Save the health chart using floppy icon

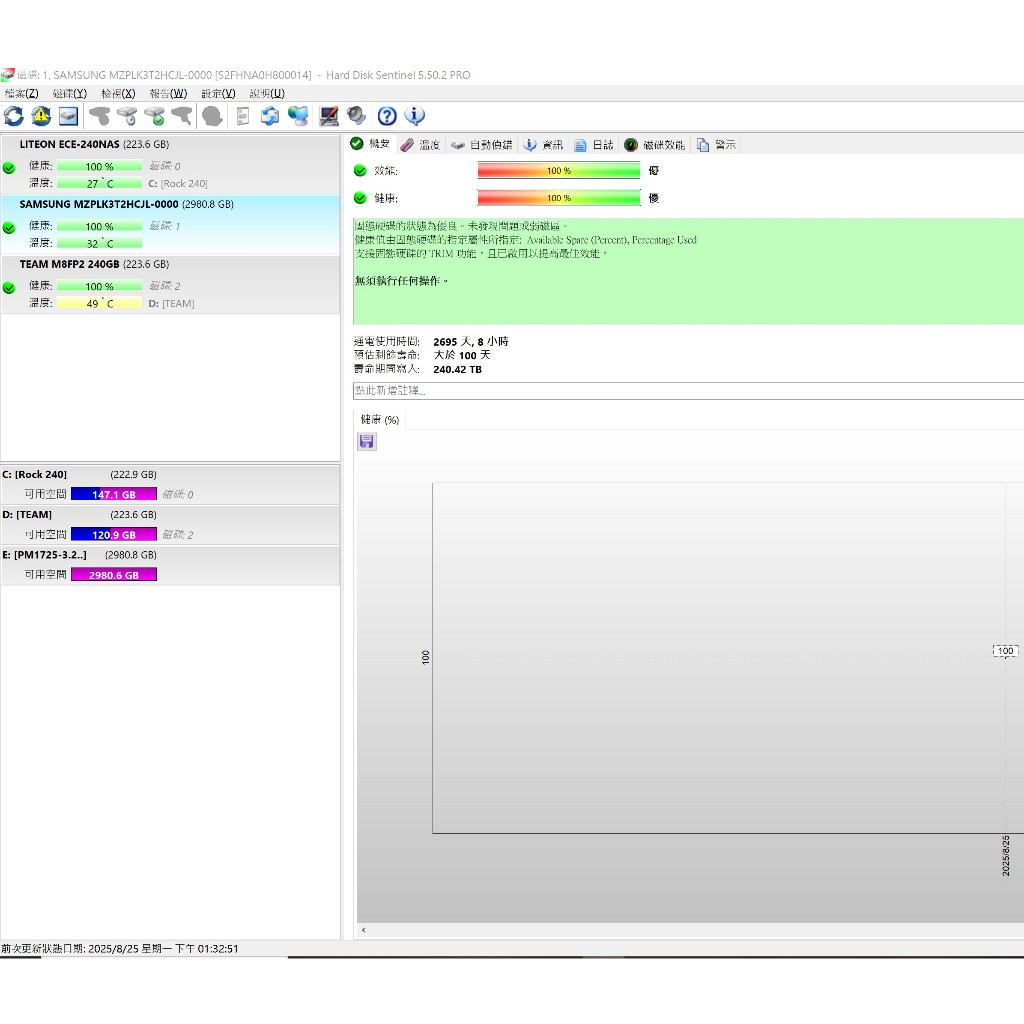coord(367,441)
